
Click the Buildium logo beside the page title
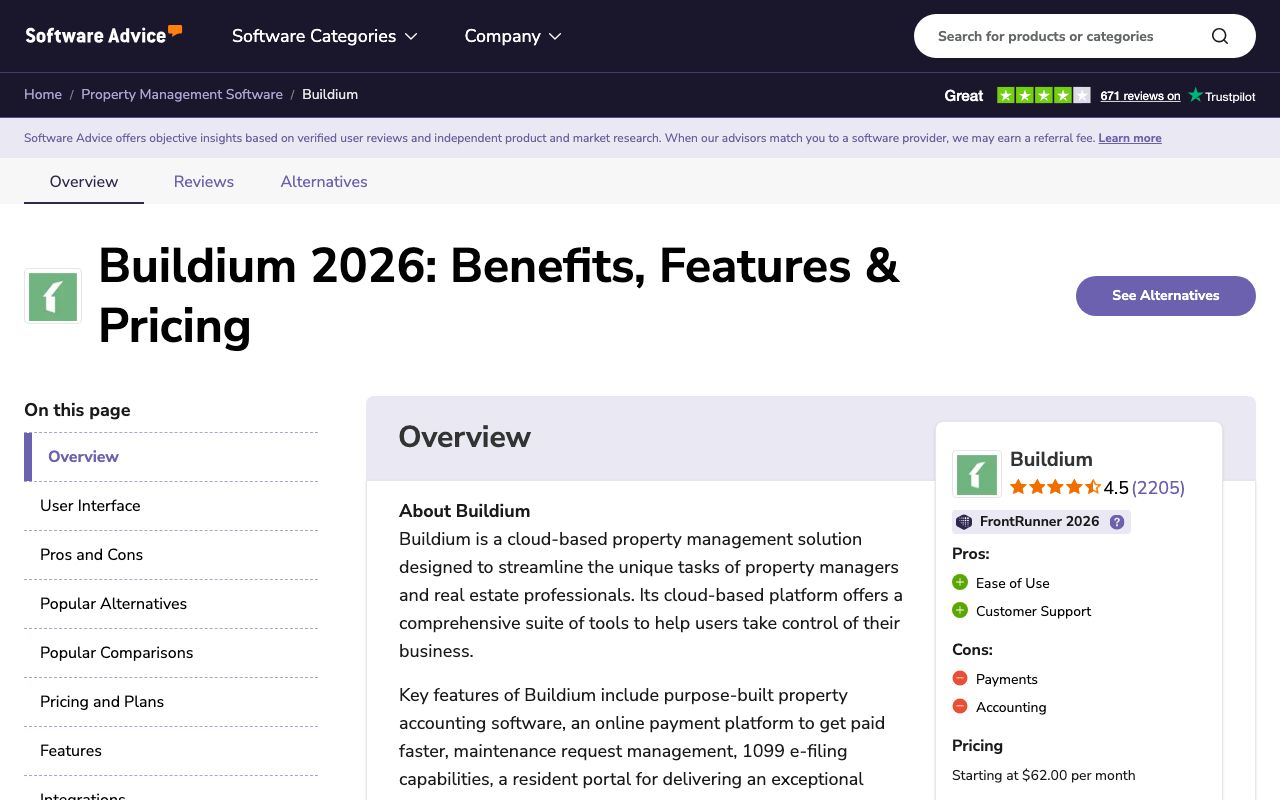[53, 296]
